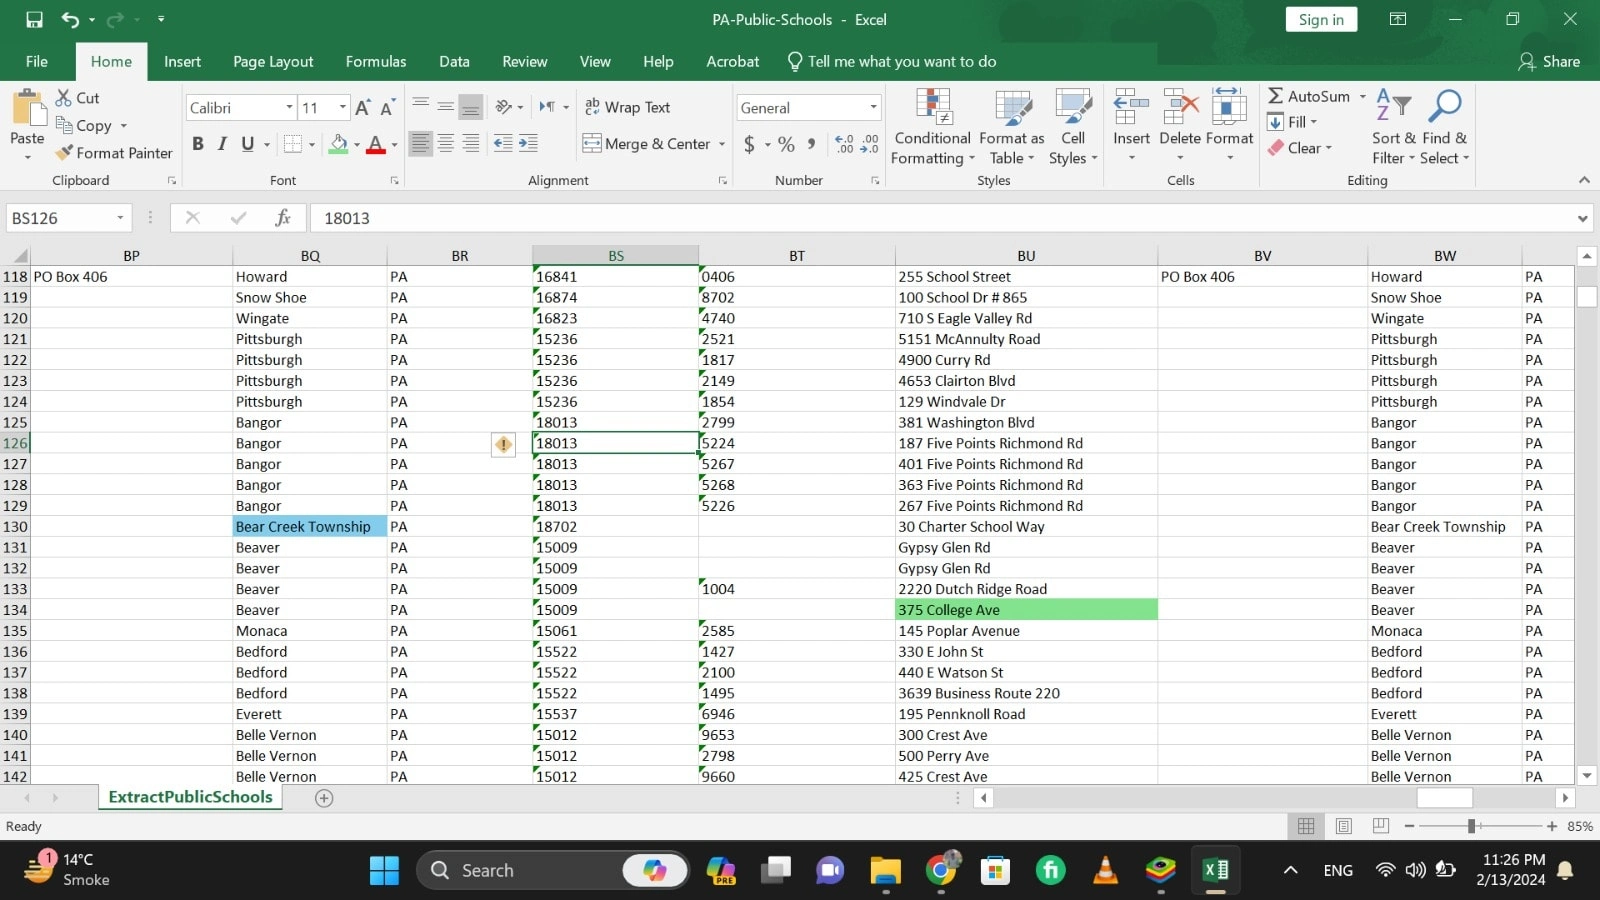Switch to the Insert tab
The height and width of the screenshot is (900, 1600).
coord(182,62)
